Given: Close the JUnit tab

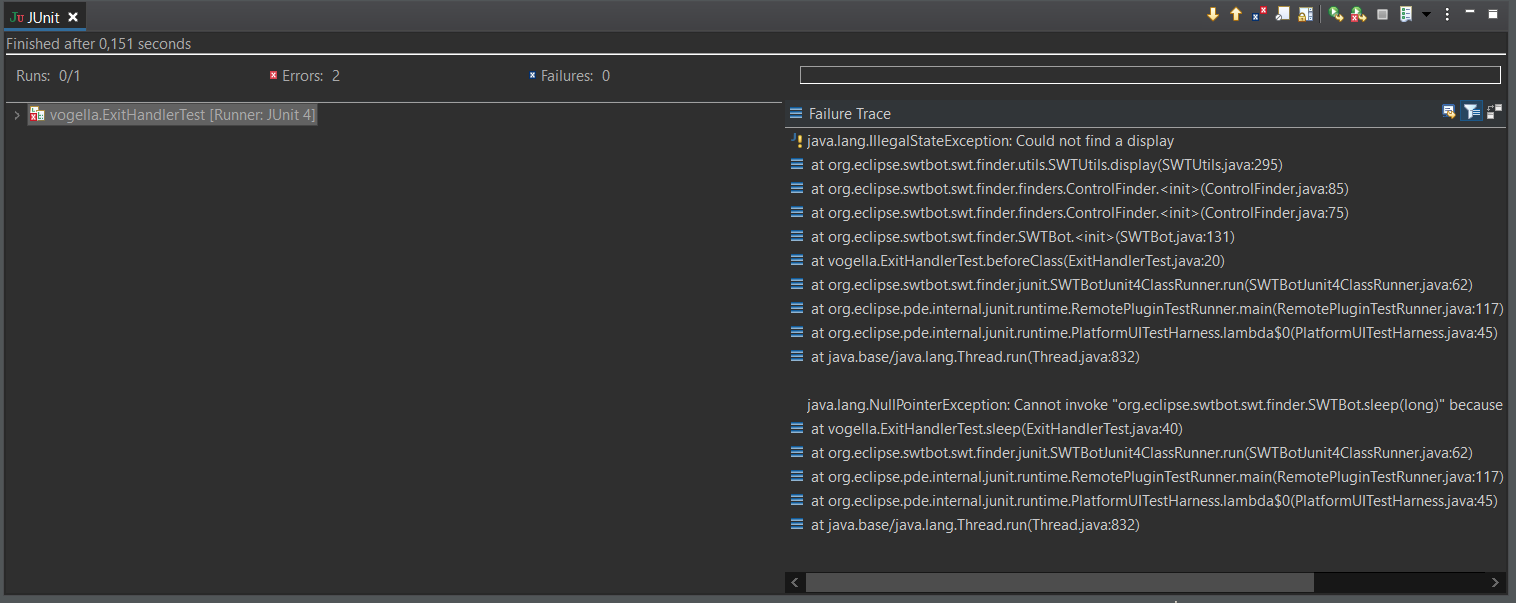Looking at the screenshot, I should tap(73, 17).
